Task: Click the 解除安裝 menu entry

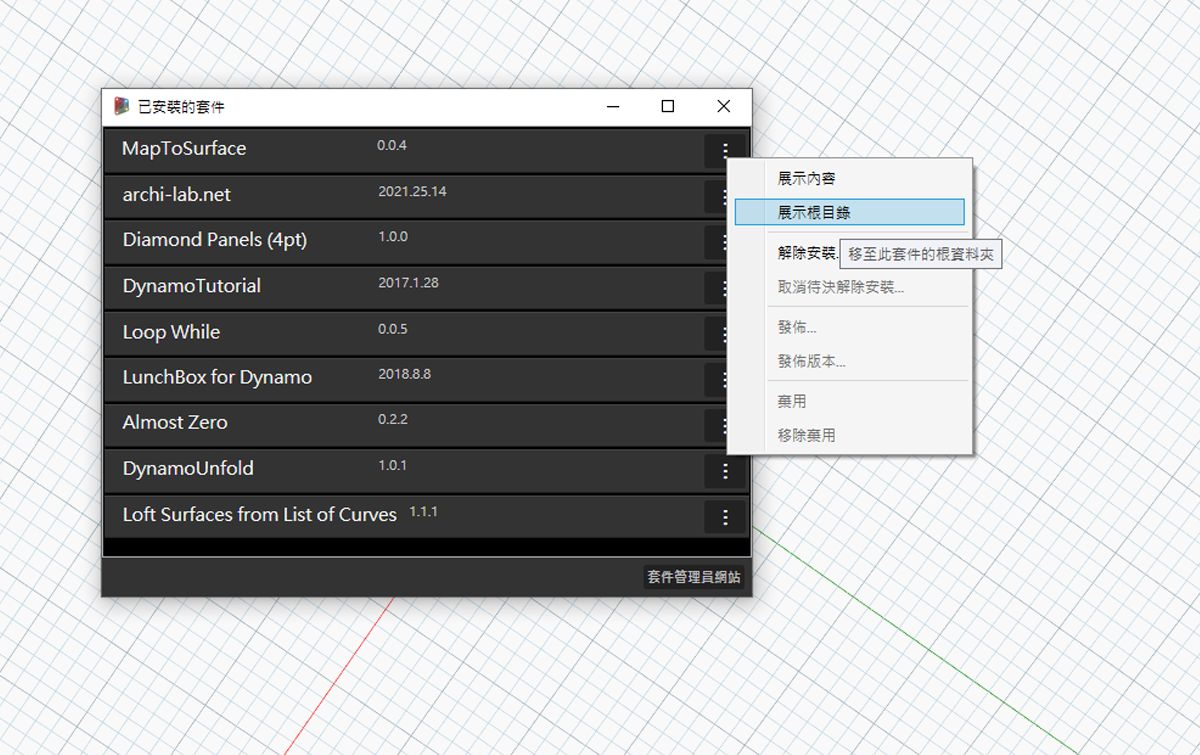Action: point(809,253)
